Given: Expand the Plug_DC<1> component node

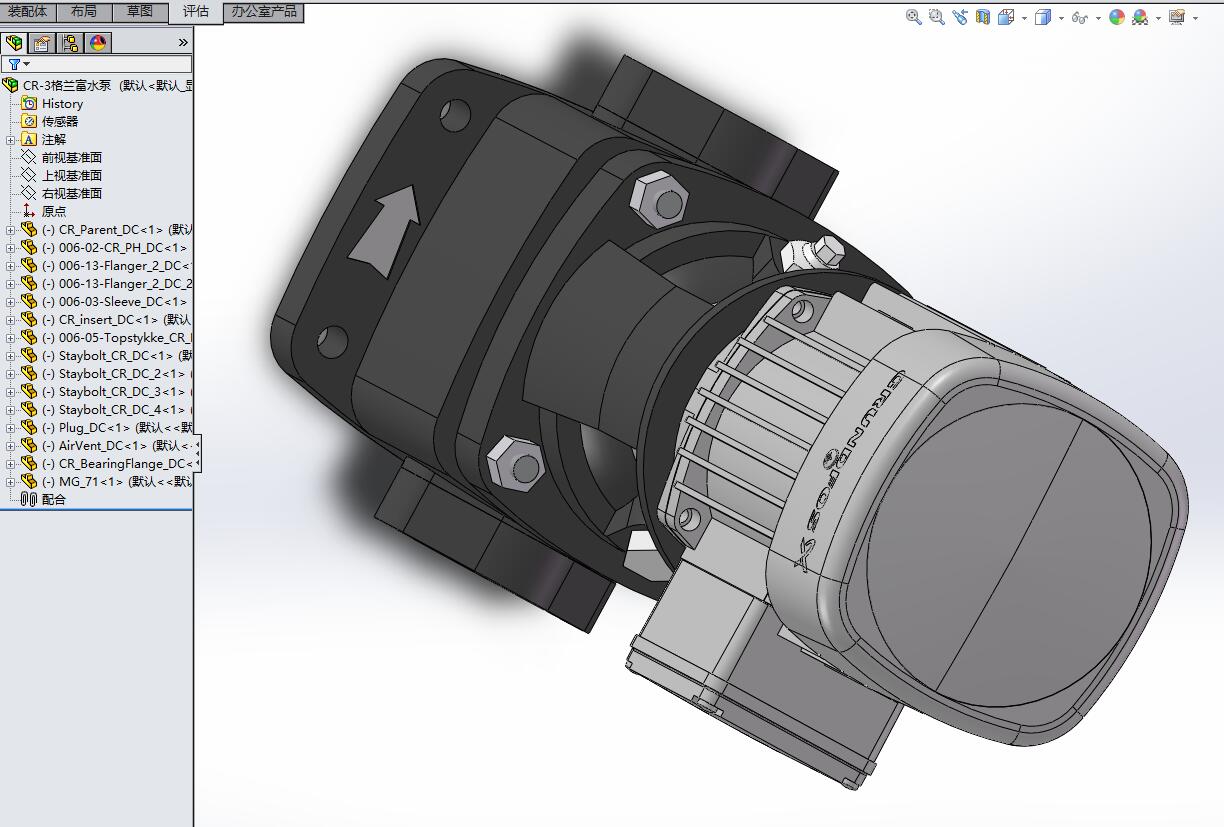Looking at the screenshot, I should [11, 427].
